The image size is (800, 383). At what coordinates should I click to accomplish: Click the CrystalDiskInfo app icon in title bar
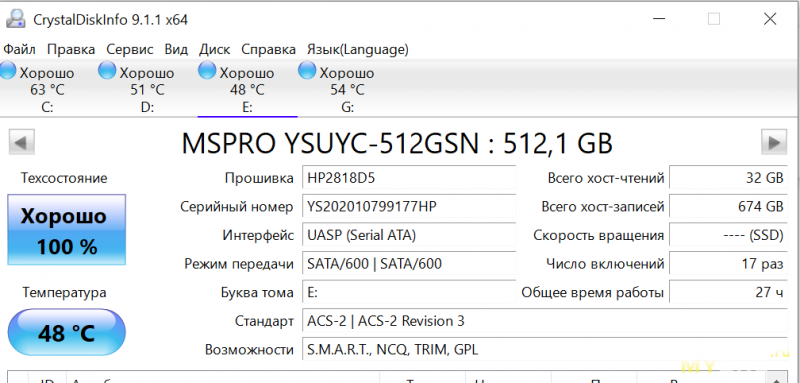click(x=14, y=19)
